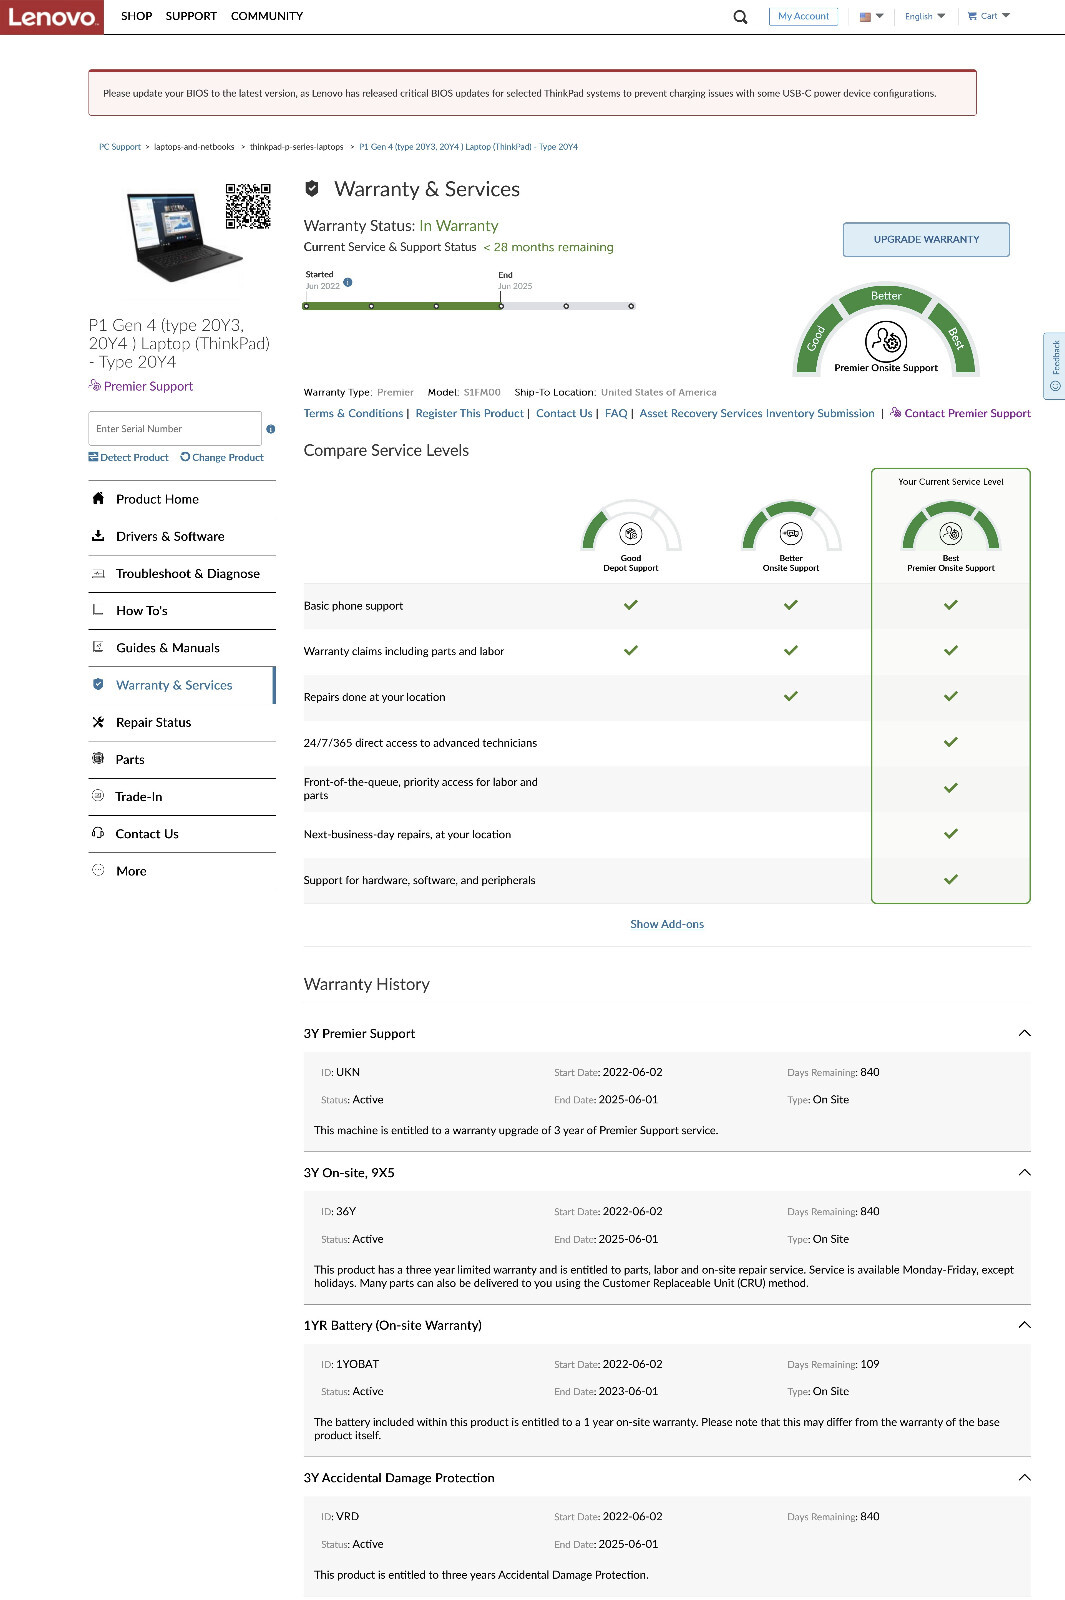Open the Cart dropdown
The image size is (1065, 1600).
click(989, 16)
